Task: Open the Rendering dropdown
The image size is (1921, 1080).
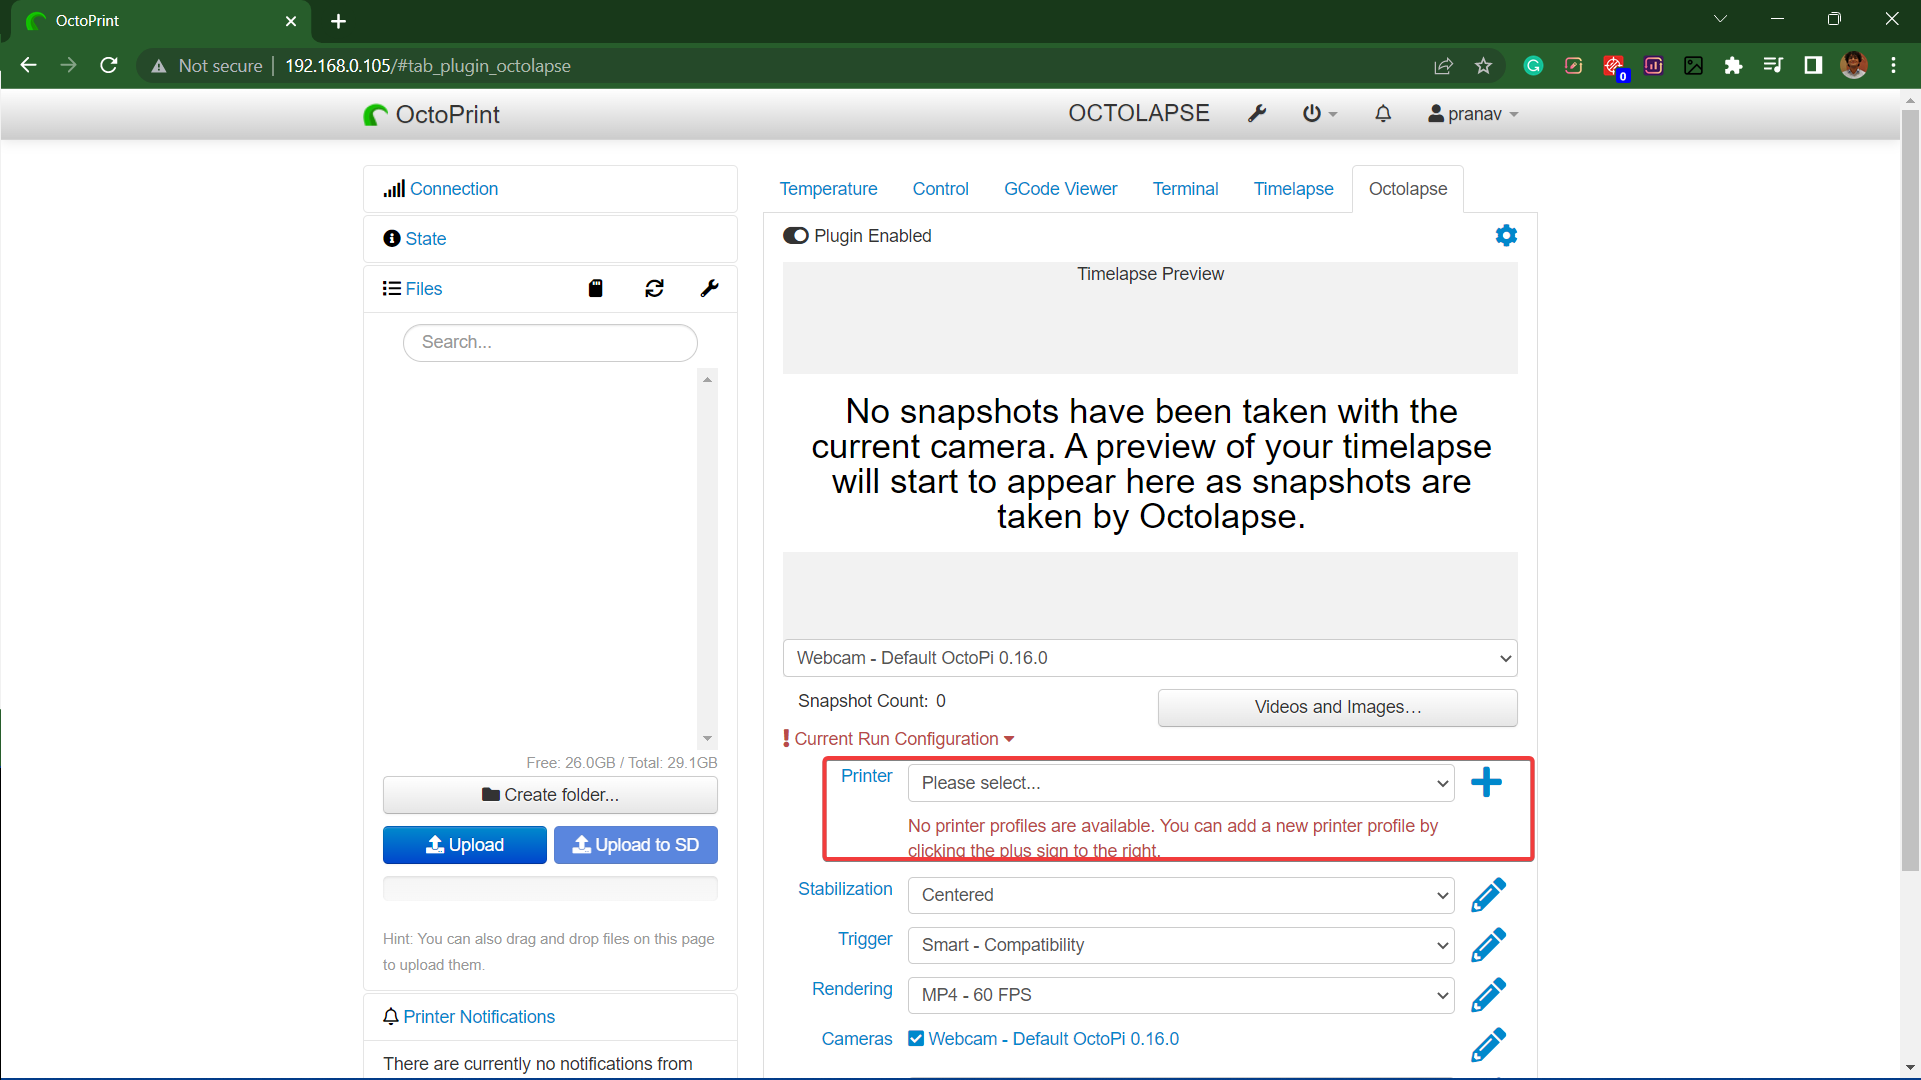Action: [1180, 995]
